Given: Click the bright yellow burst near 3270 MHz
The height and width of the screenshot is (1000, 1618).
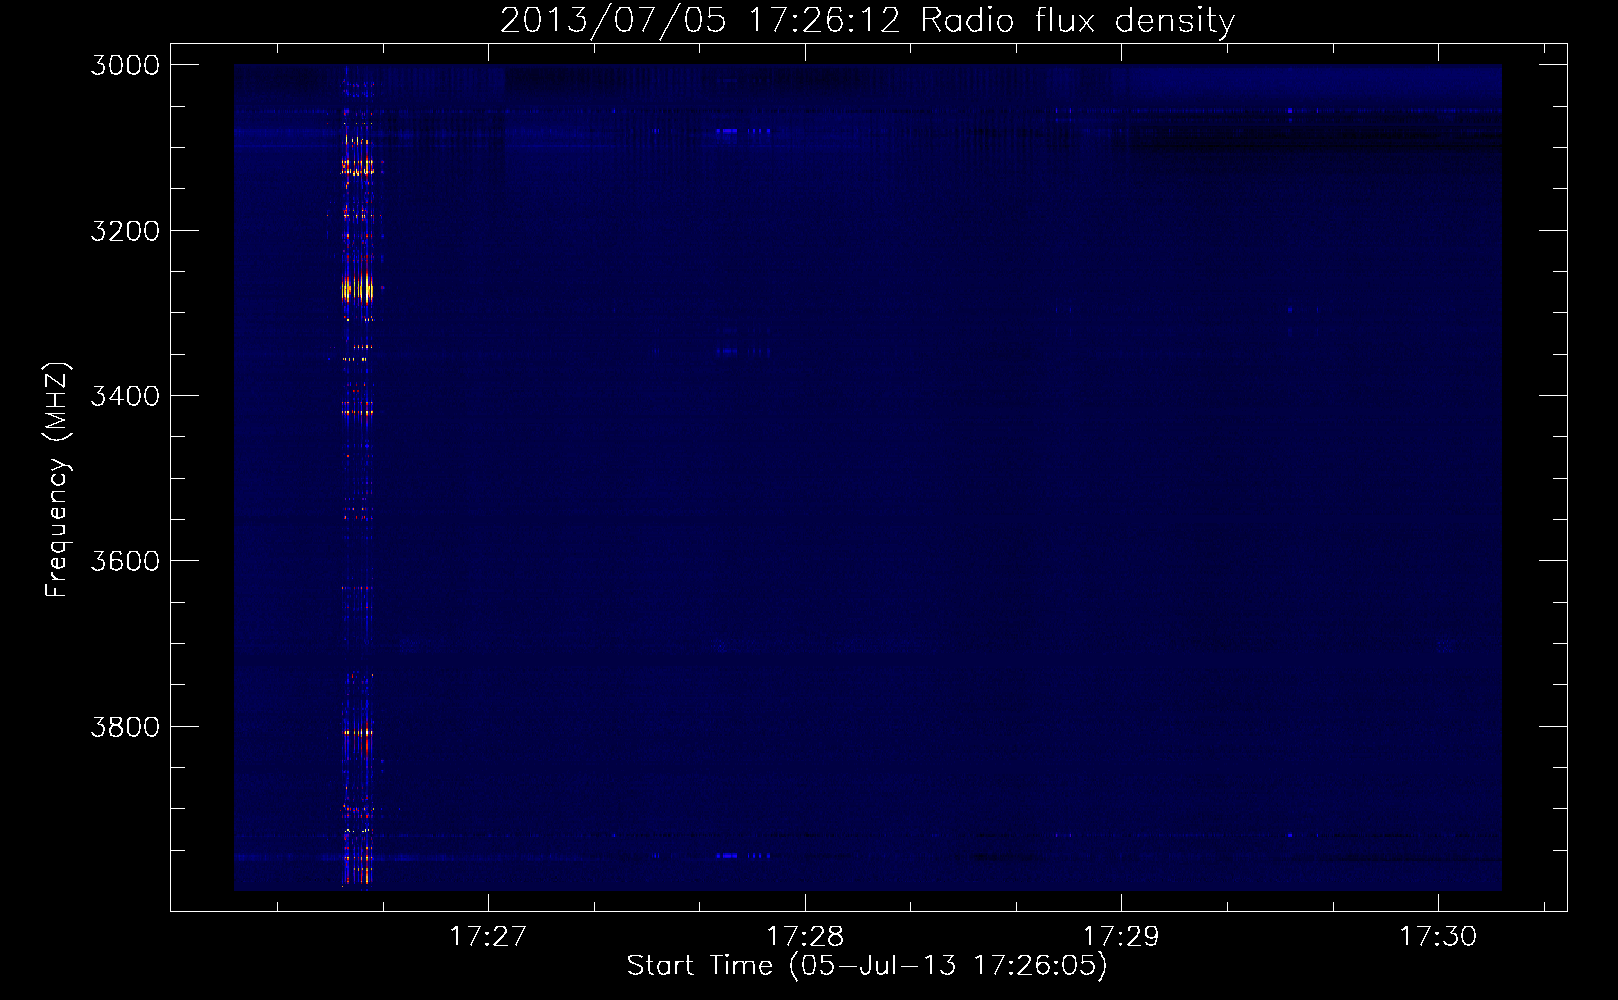Looking at the screenshot, I should click(x=357, y=289).
